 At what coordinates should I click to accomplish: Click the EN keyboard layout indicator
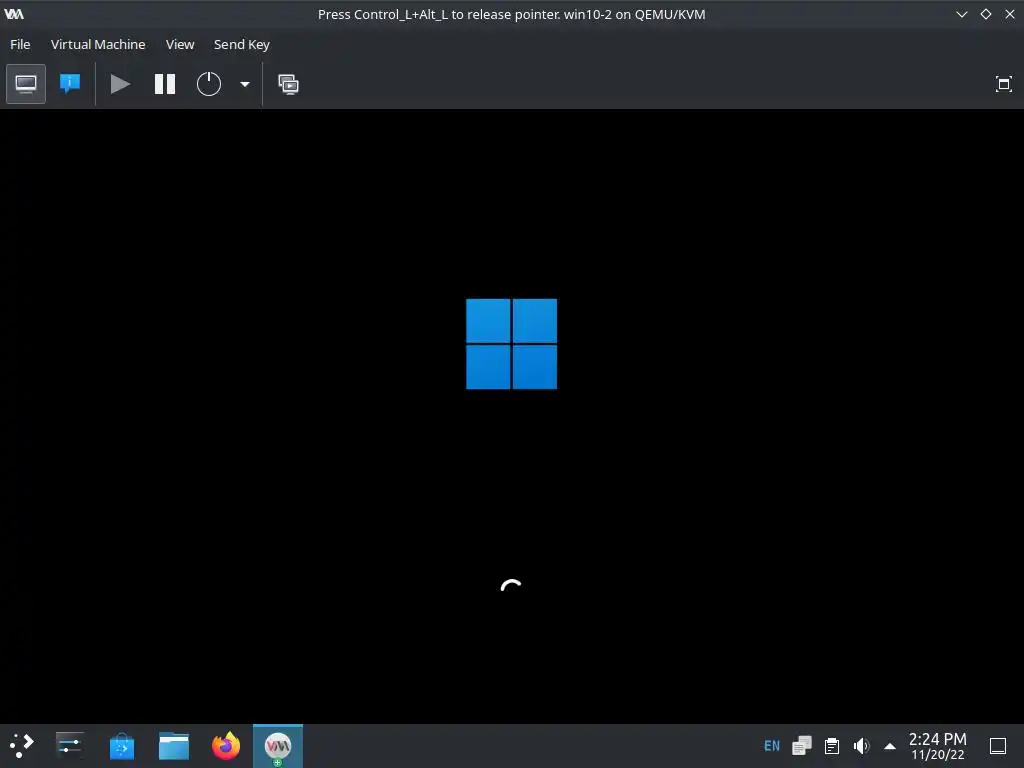[772, 746]
